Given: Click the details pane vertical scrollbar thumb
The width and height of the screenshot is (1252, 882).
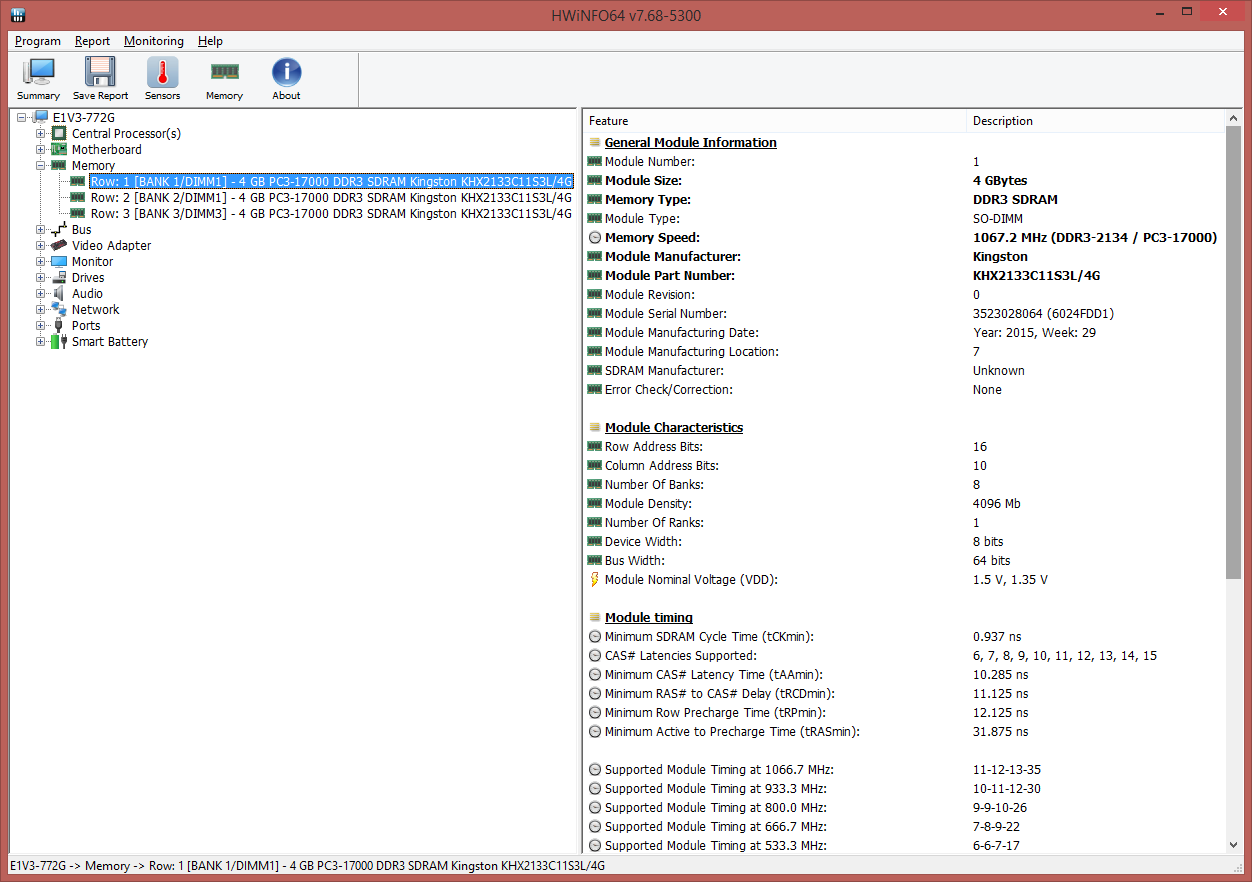Looking at the screenshot, I should [1233, 352].
